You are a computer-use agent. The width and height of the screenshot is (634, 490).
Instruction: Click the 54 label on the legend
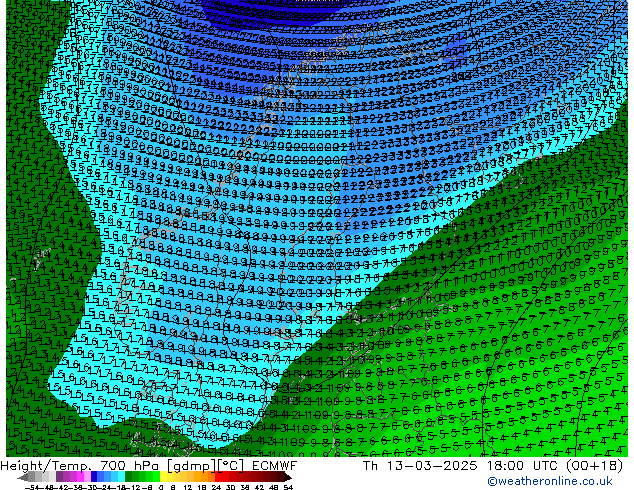pos(288,487)
